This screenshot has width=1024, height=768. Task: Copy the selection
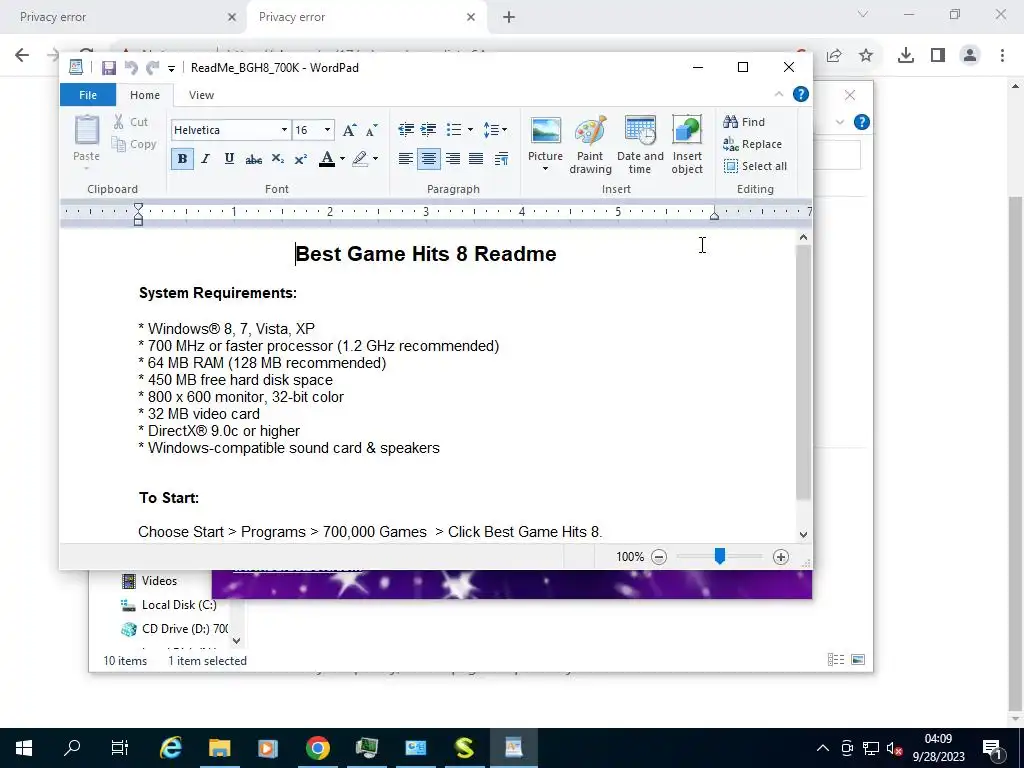tap(134, 144)
